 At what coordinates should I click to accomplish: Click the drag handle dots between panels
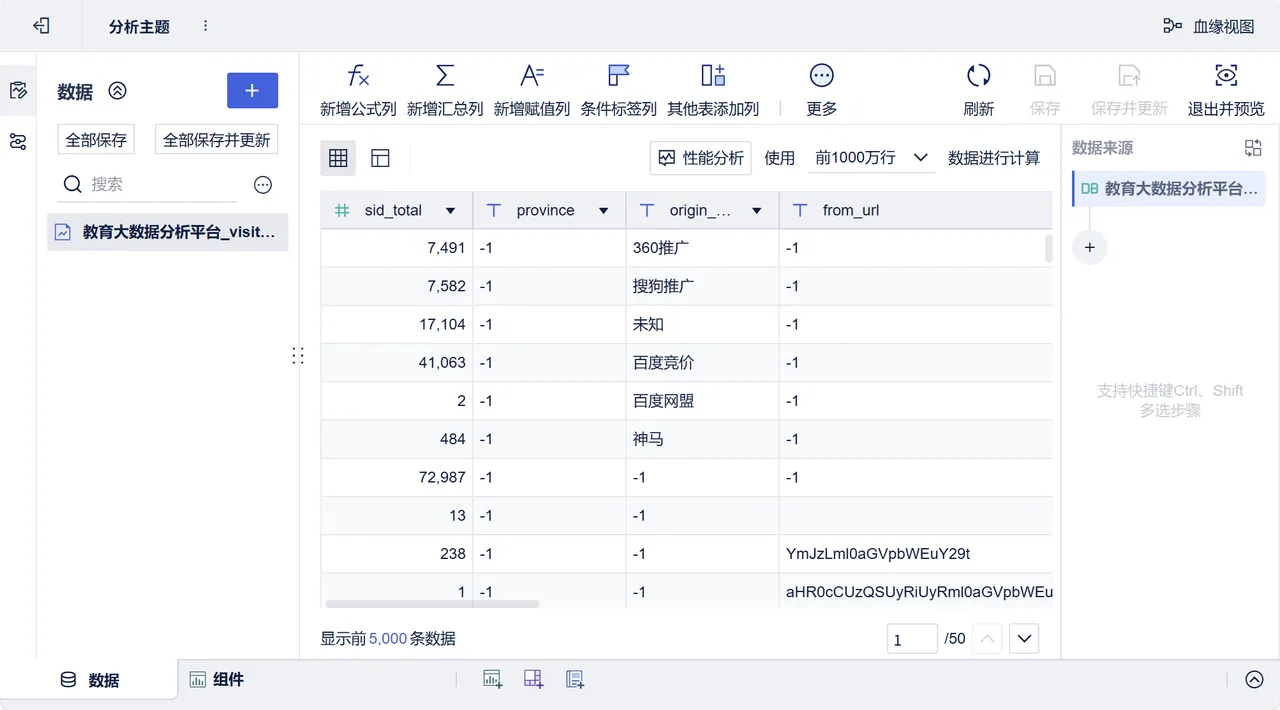coord(298,356)
